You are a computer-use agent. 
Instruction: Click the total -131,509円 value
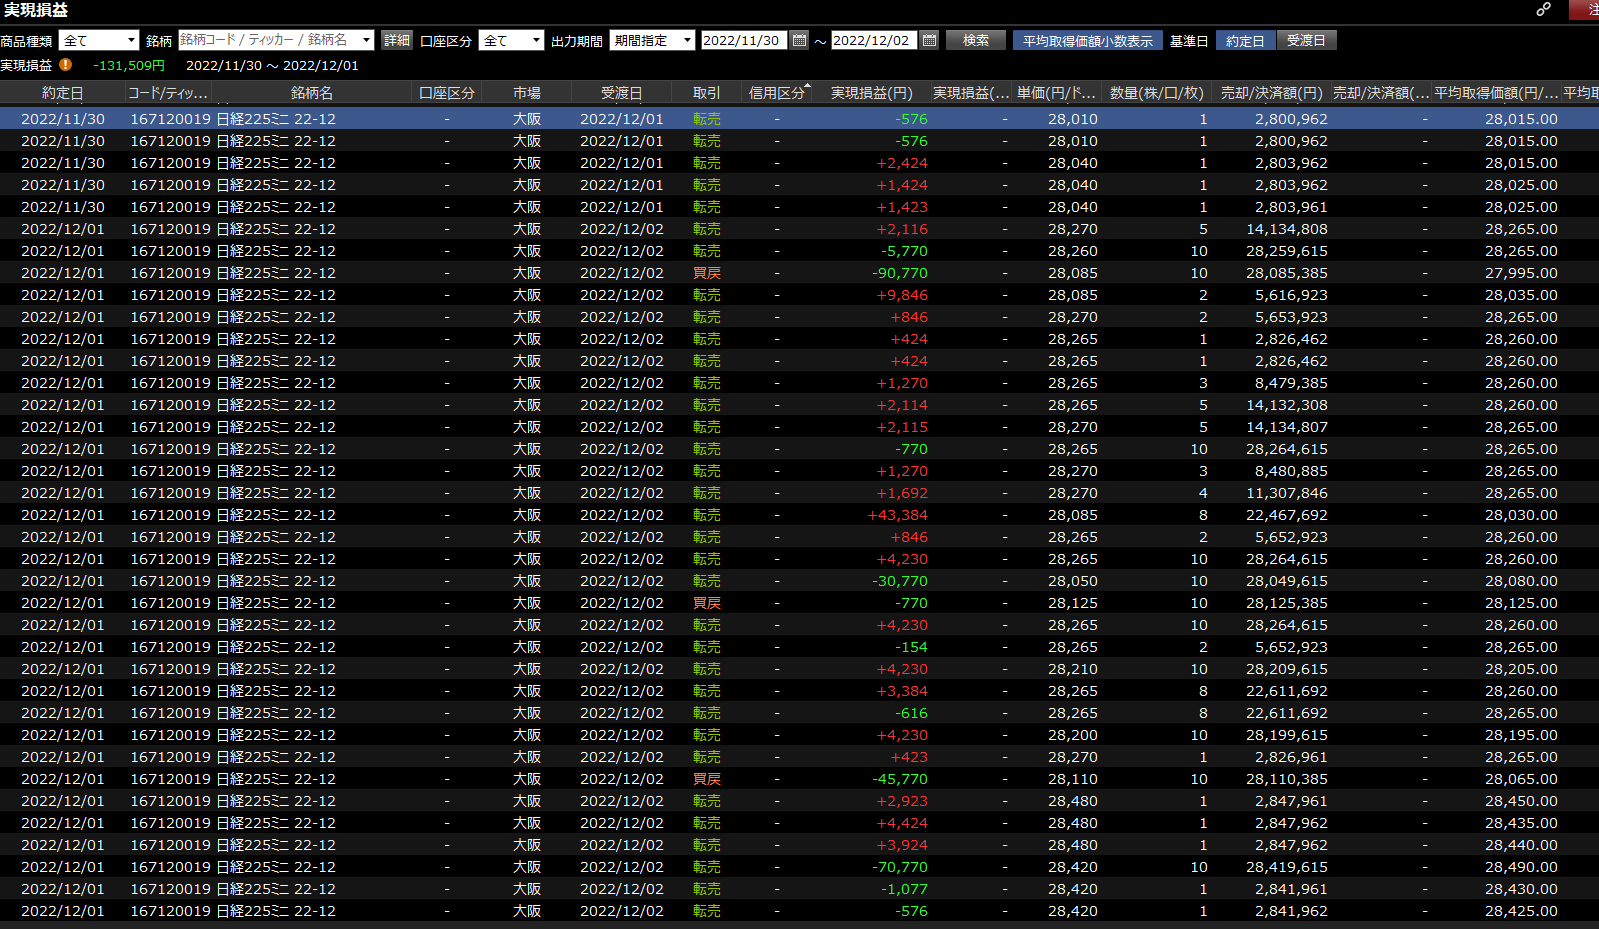click(129, 65)
